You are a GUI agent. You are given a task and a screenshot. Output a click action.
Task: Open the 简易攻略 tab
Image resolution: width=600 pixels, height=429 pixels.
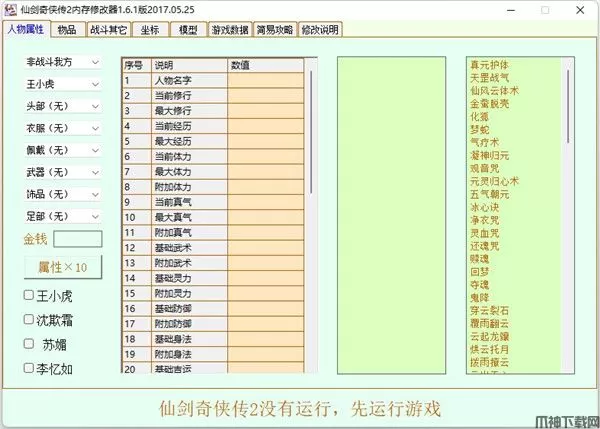pyautogui.click(x=275, y=30)
